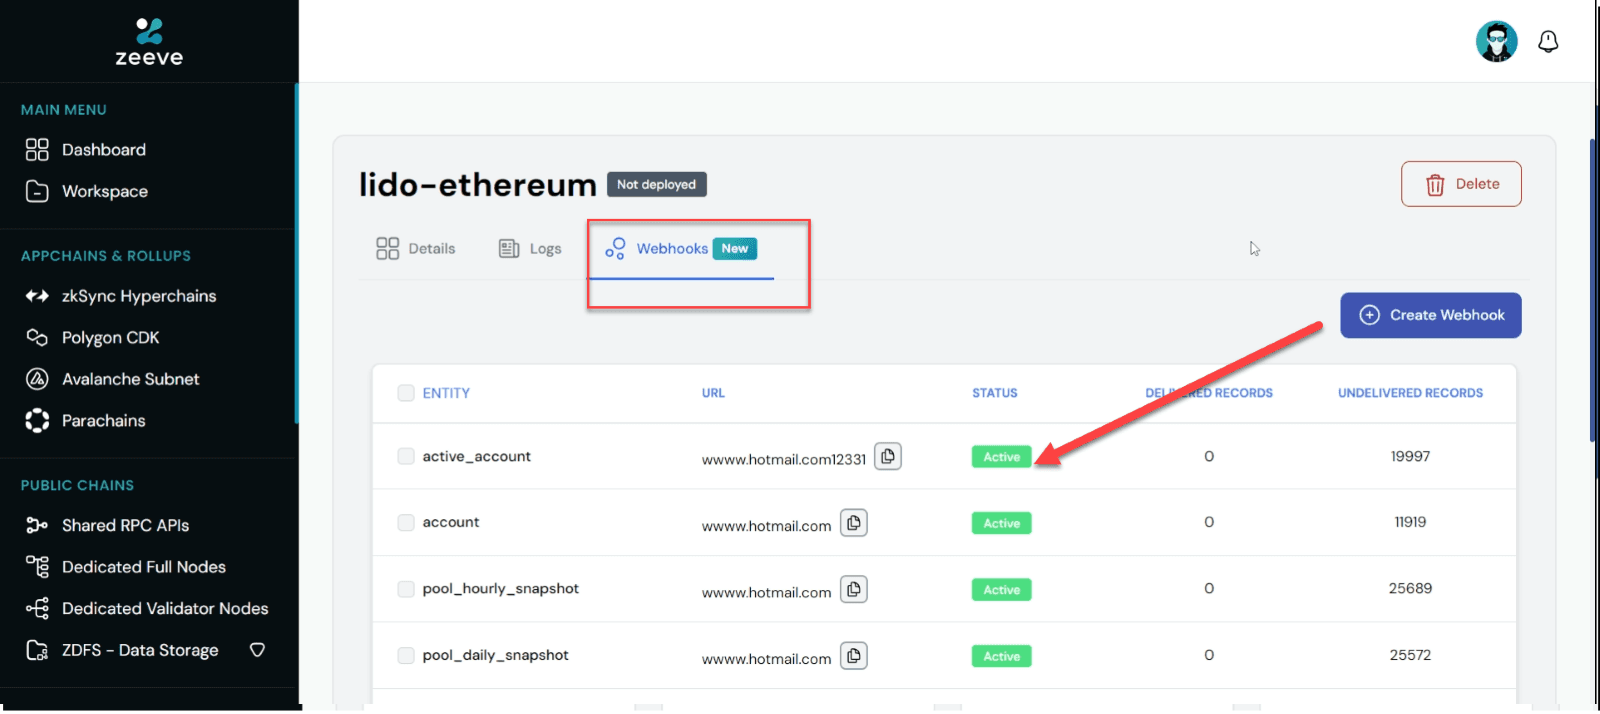
Task: Click Create Webhook button
Action: click(x=1431, y=315)
